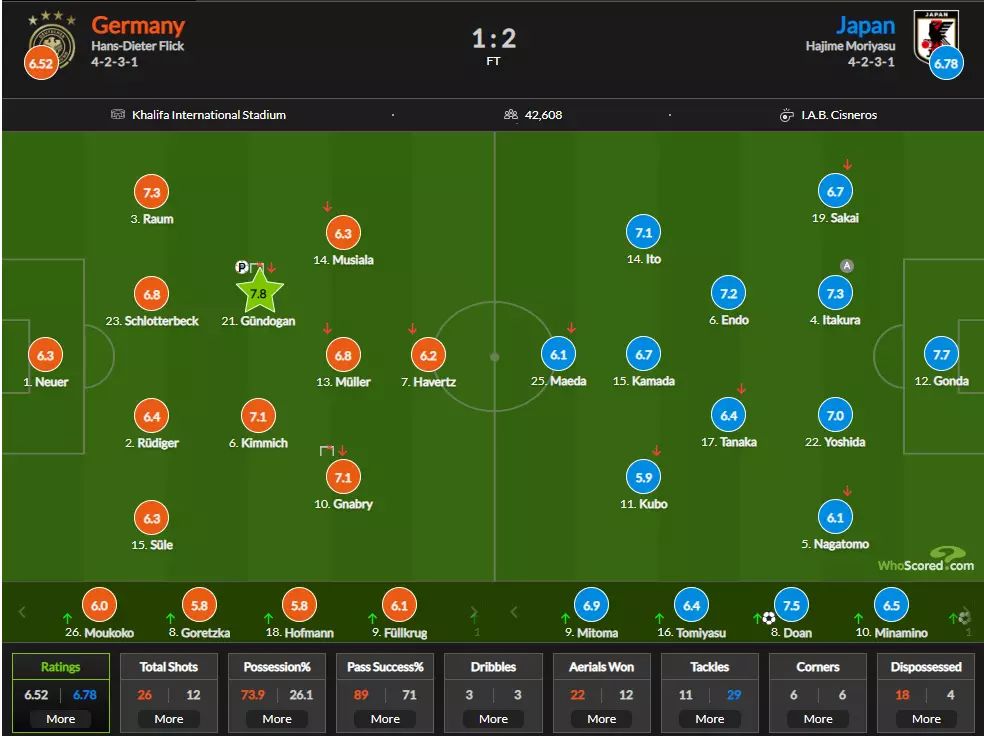Open the Tackles stat tab

(709, 667)
